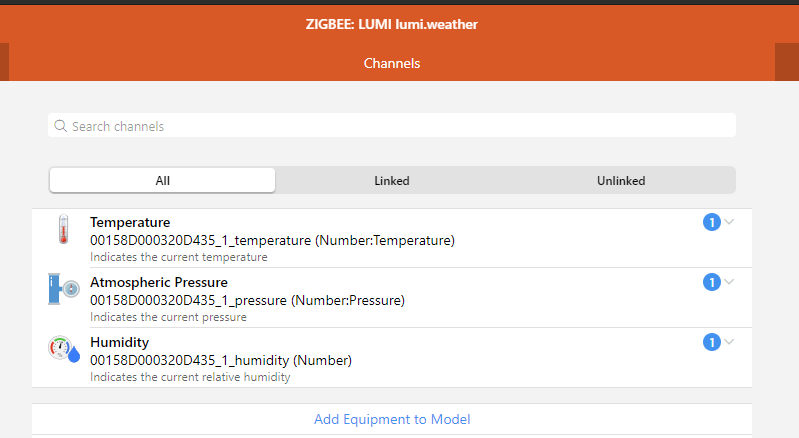Screen dimensions: 799x438
Task: Expand the Atmospheric Pressure channel chevron
Action: click(729, 282)
